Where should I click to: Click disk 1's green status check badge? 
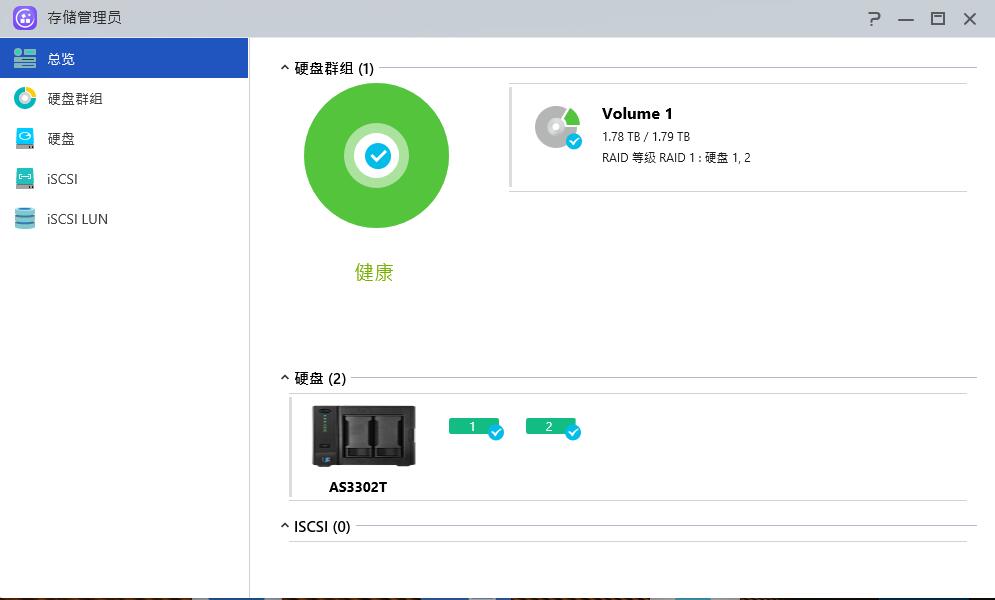coord(494,433)
